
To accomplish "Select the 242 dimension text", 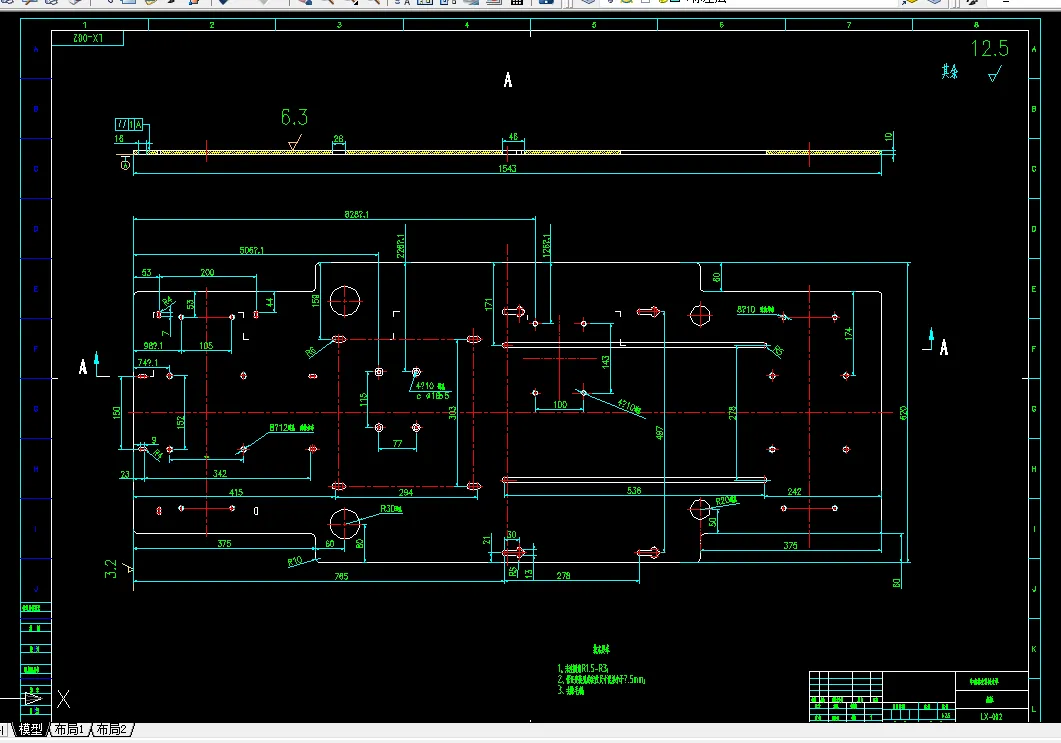I will coord(794,491).
